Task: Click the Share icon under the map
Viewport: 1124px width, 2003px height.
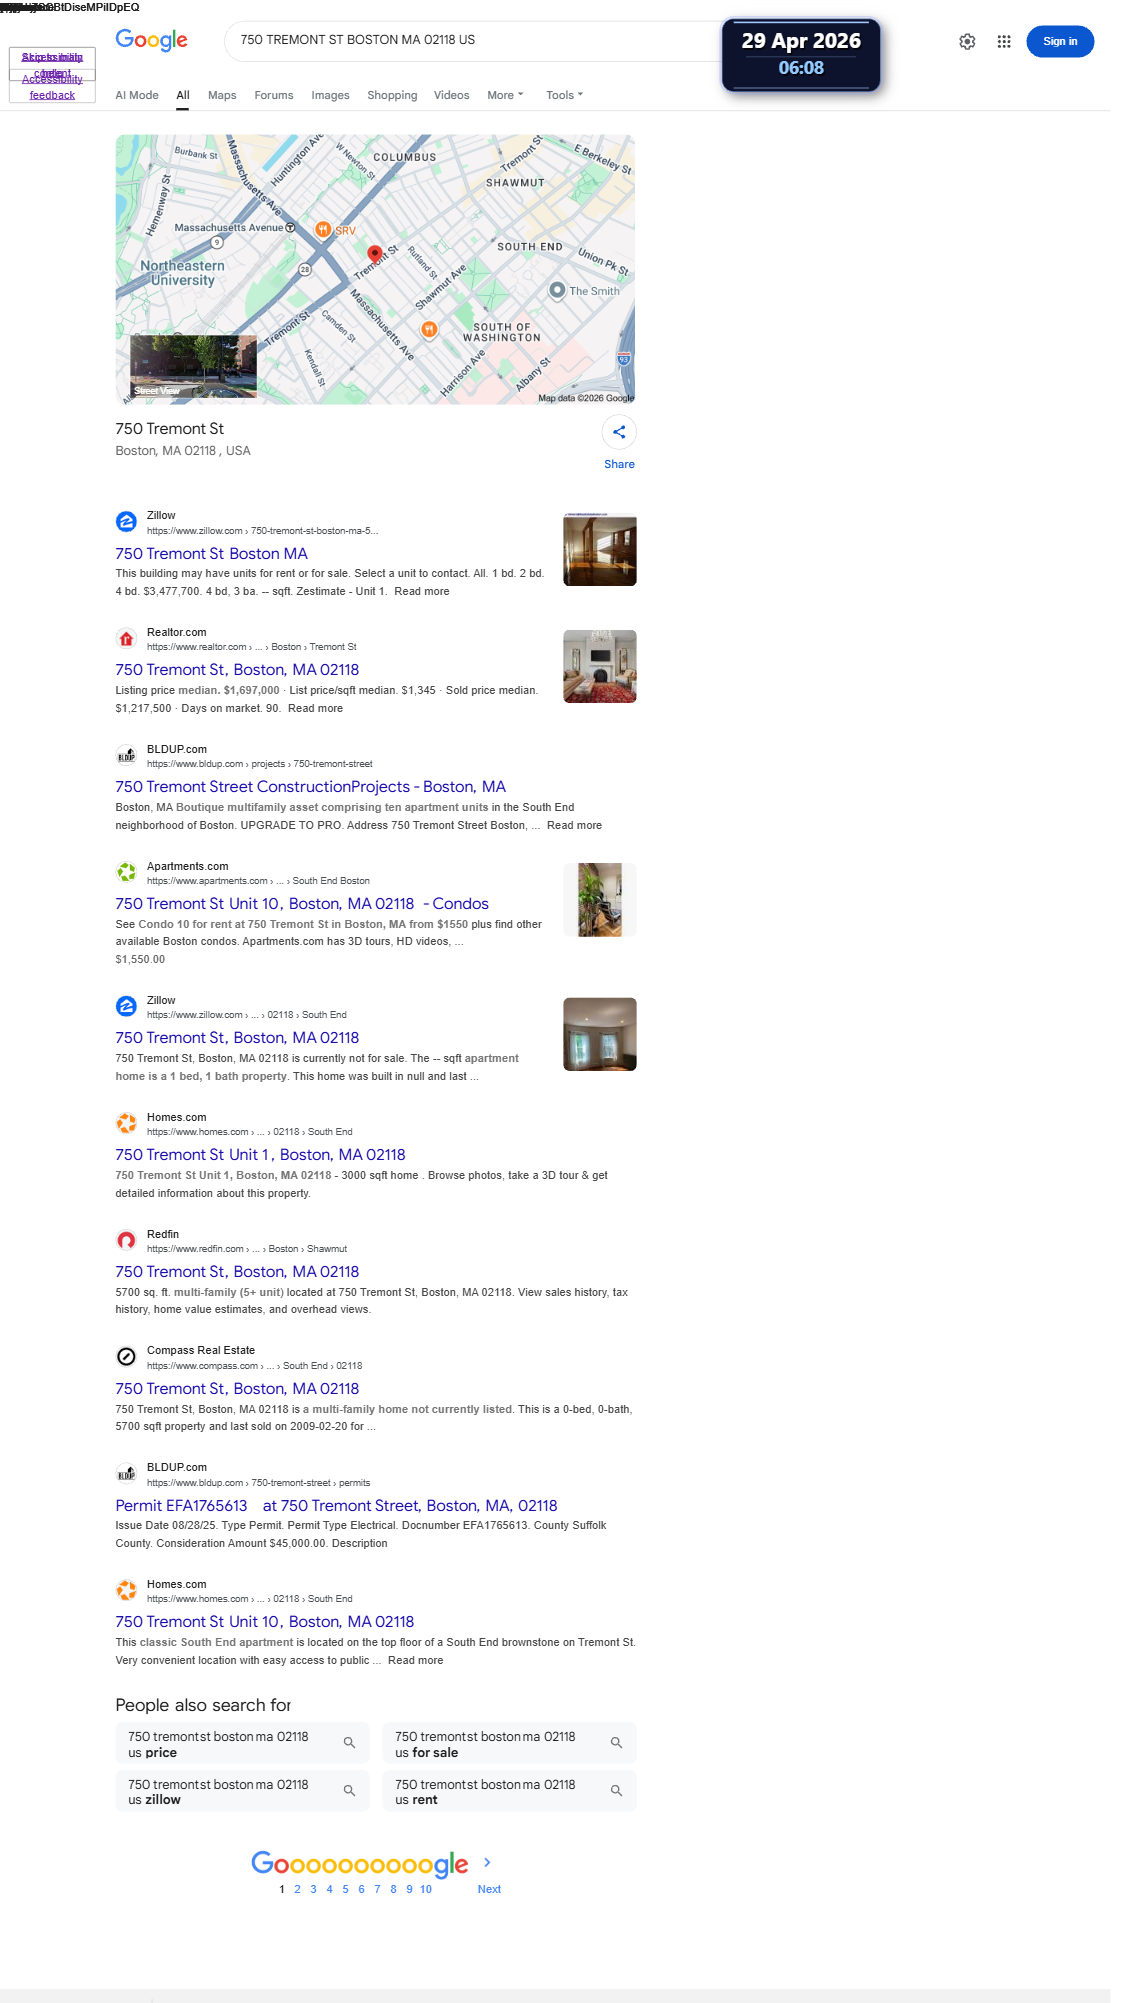Action: (619, 432)
